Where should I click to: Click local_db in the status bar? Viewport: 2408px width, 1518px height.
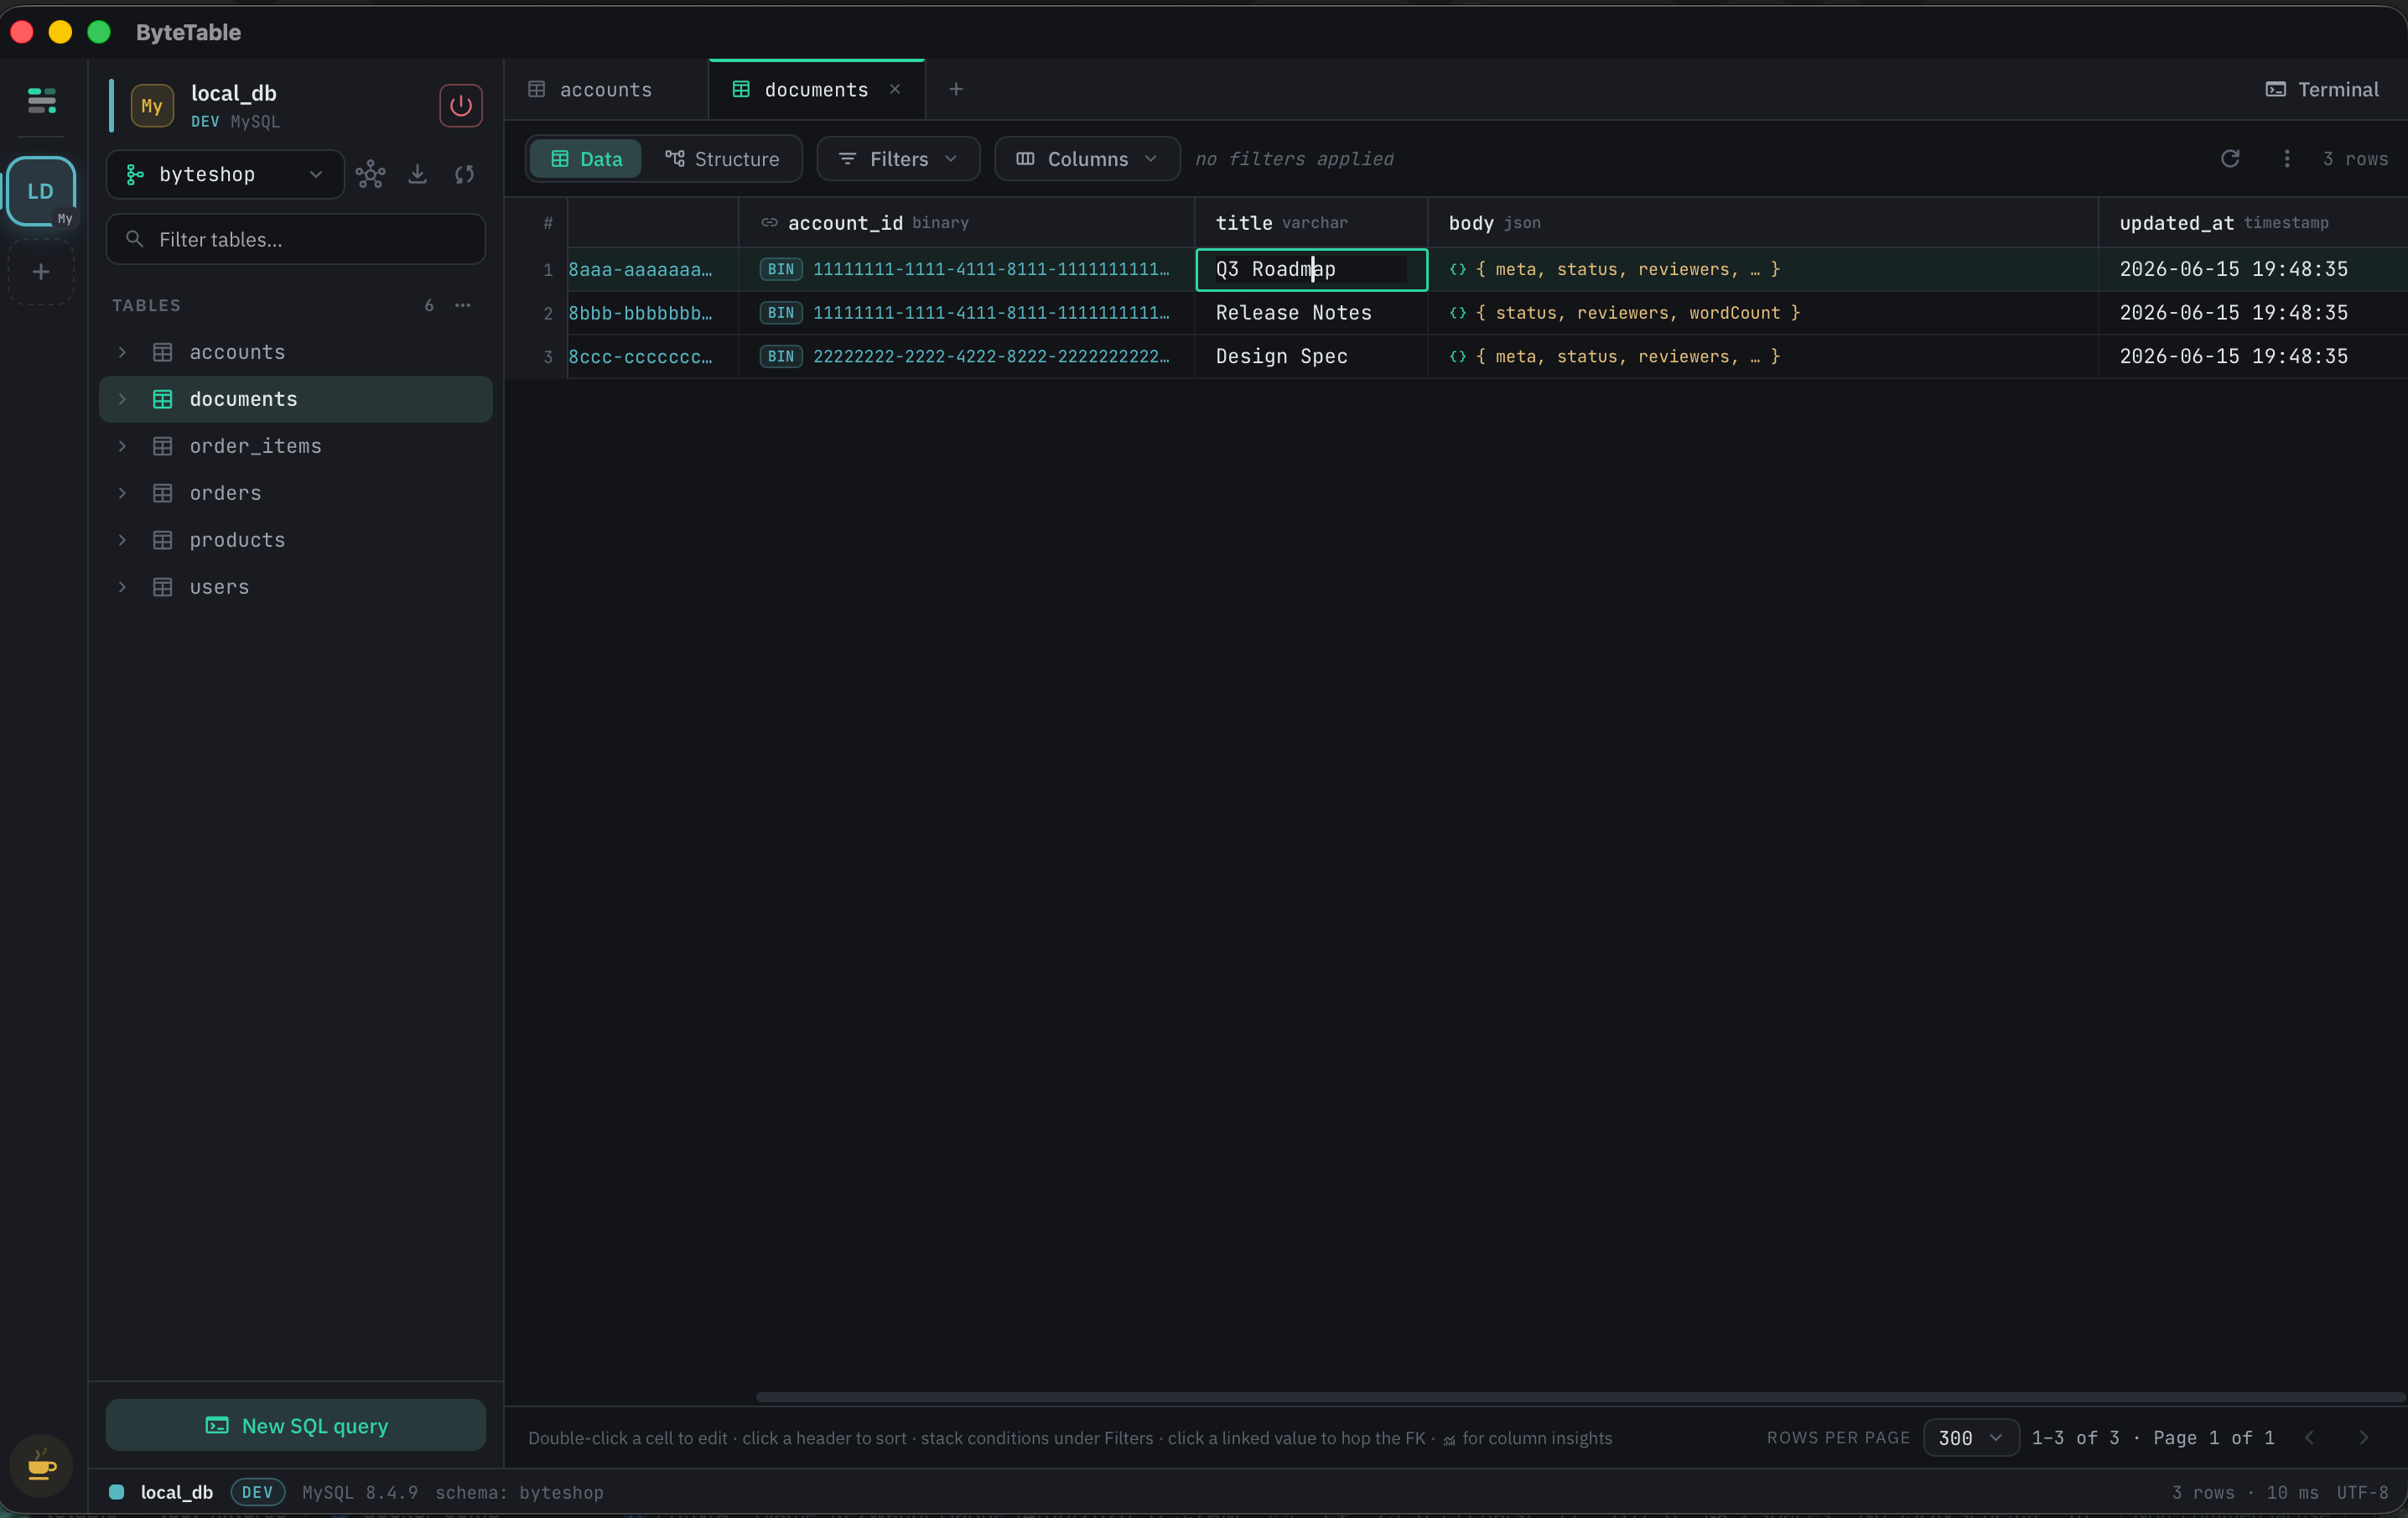(176, 1492)
